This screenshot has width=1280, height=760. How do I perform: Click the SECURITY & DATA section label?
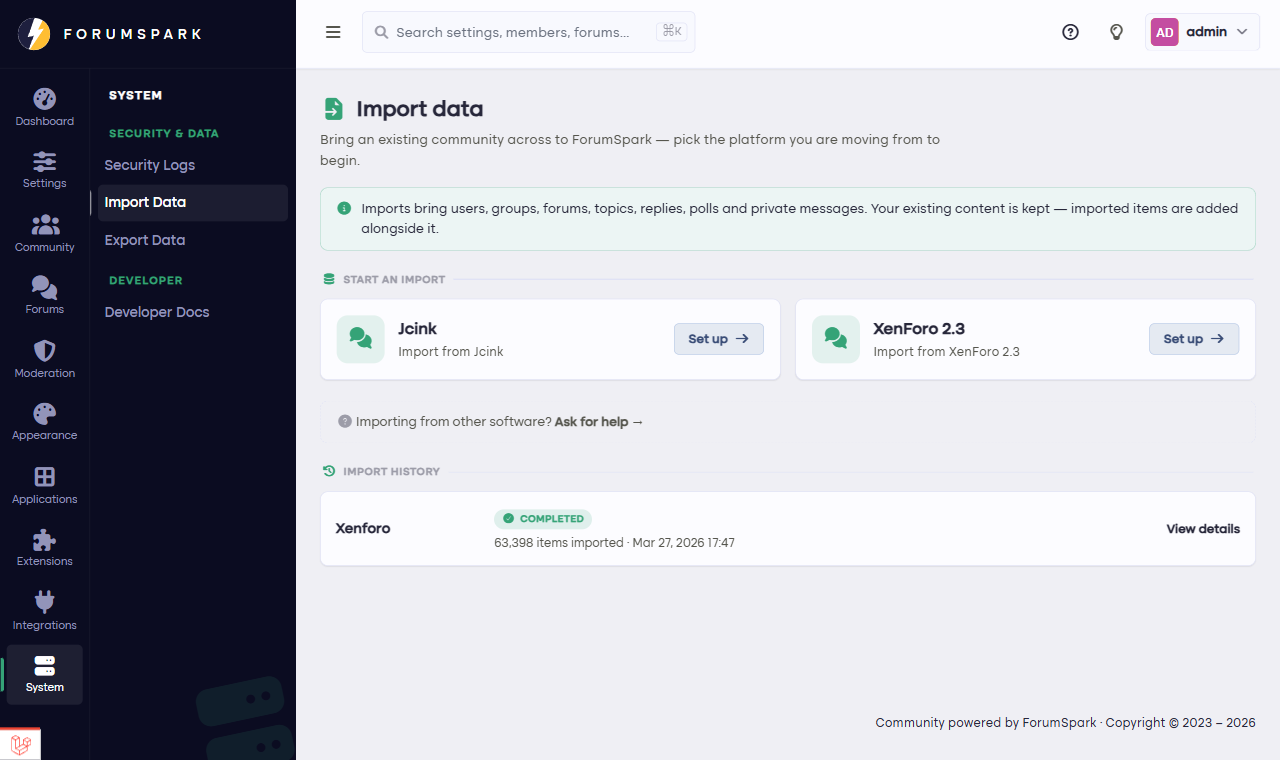(x=164, y=133)
